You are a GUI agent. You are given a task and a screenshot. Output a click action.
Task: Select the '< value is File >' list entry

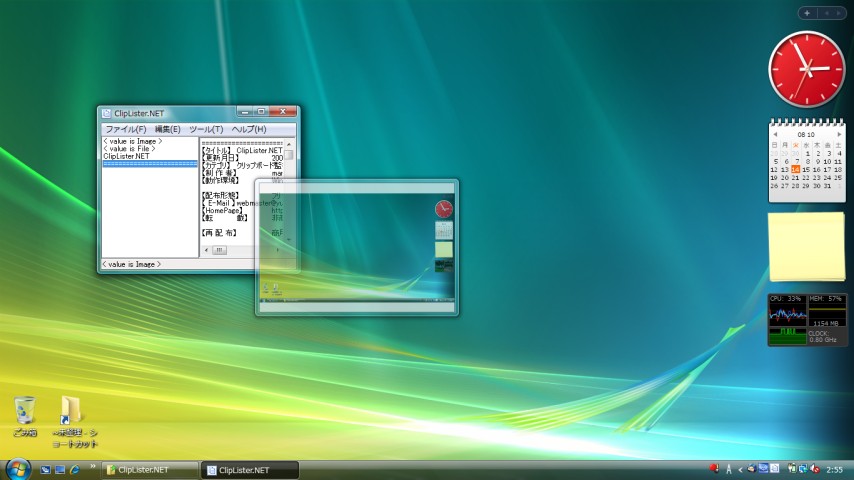(130, 148)
